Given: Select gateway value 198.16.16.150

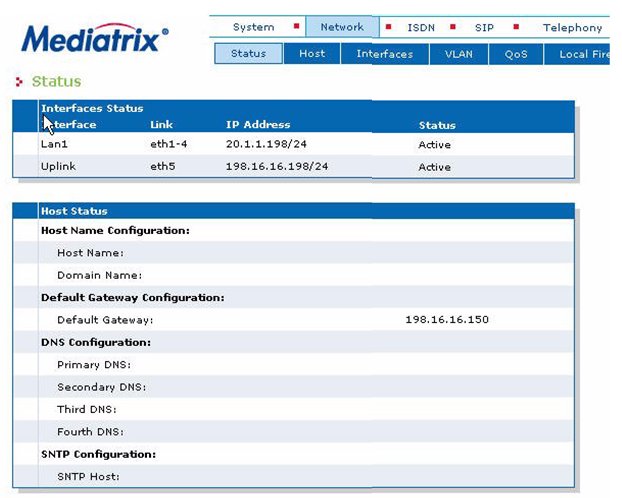Looking at the screenshot, I should tap(447, 319).
